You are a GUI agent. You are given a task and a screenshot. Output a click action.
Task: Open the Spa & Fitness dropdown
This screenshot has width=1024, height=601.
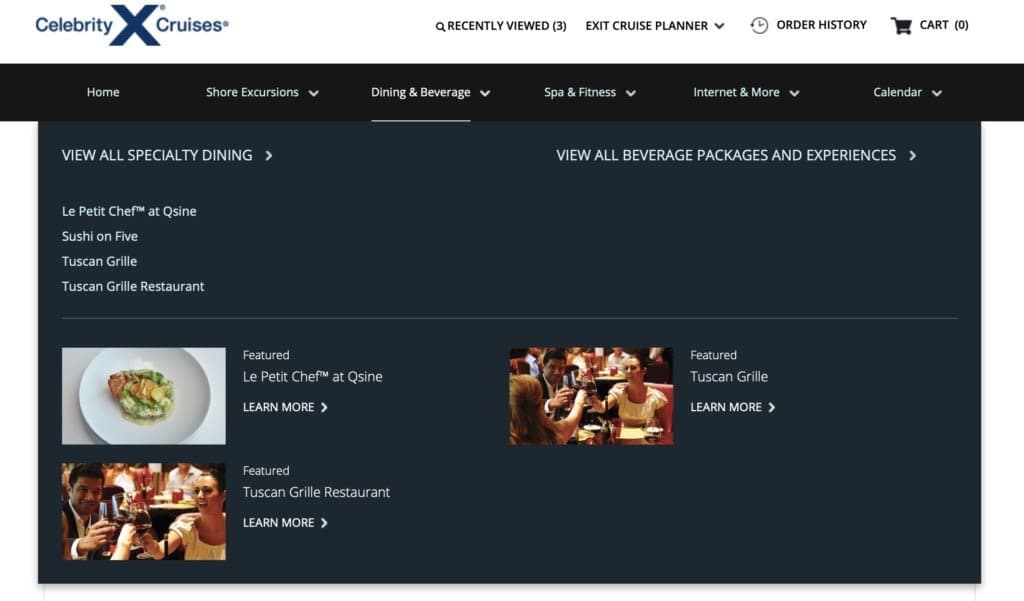pos(630,93)
